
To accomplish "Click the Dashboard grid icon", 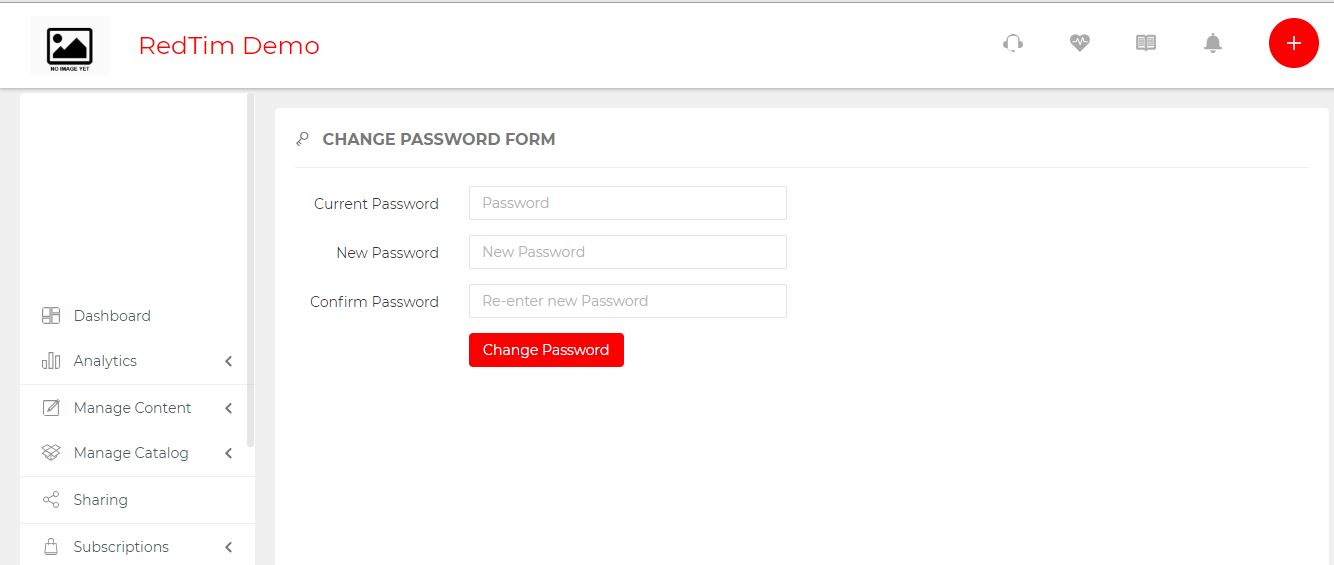I will pos(51,316).
